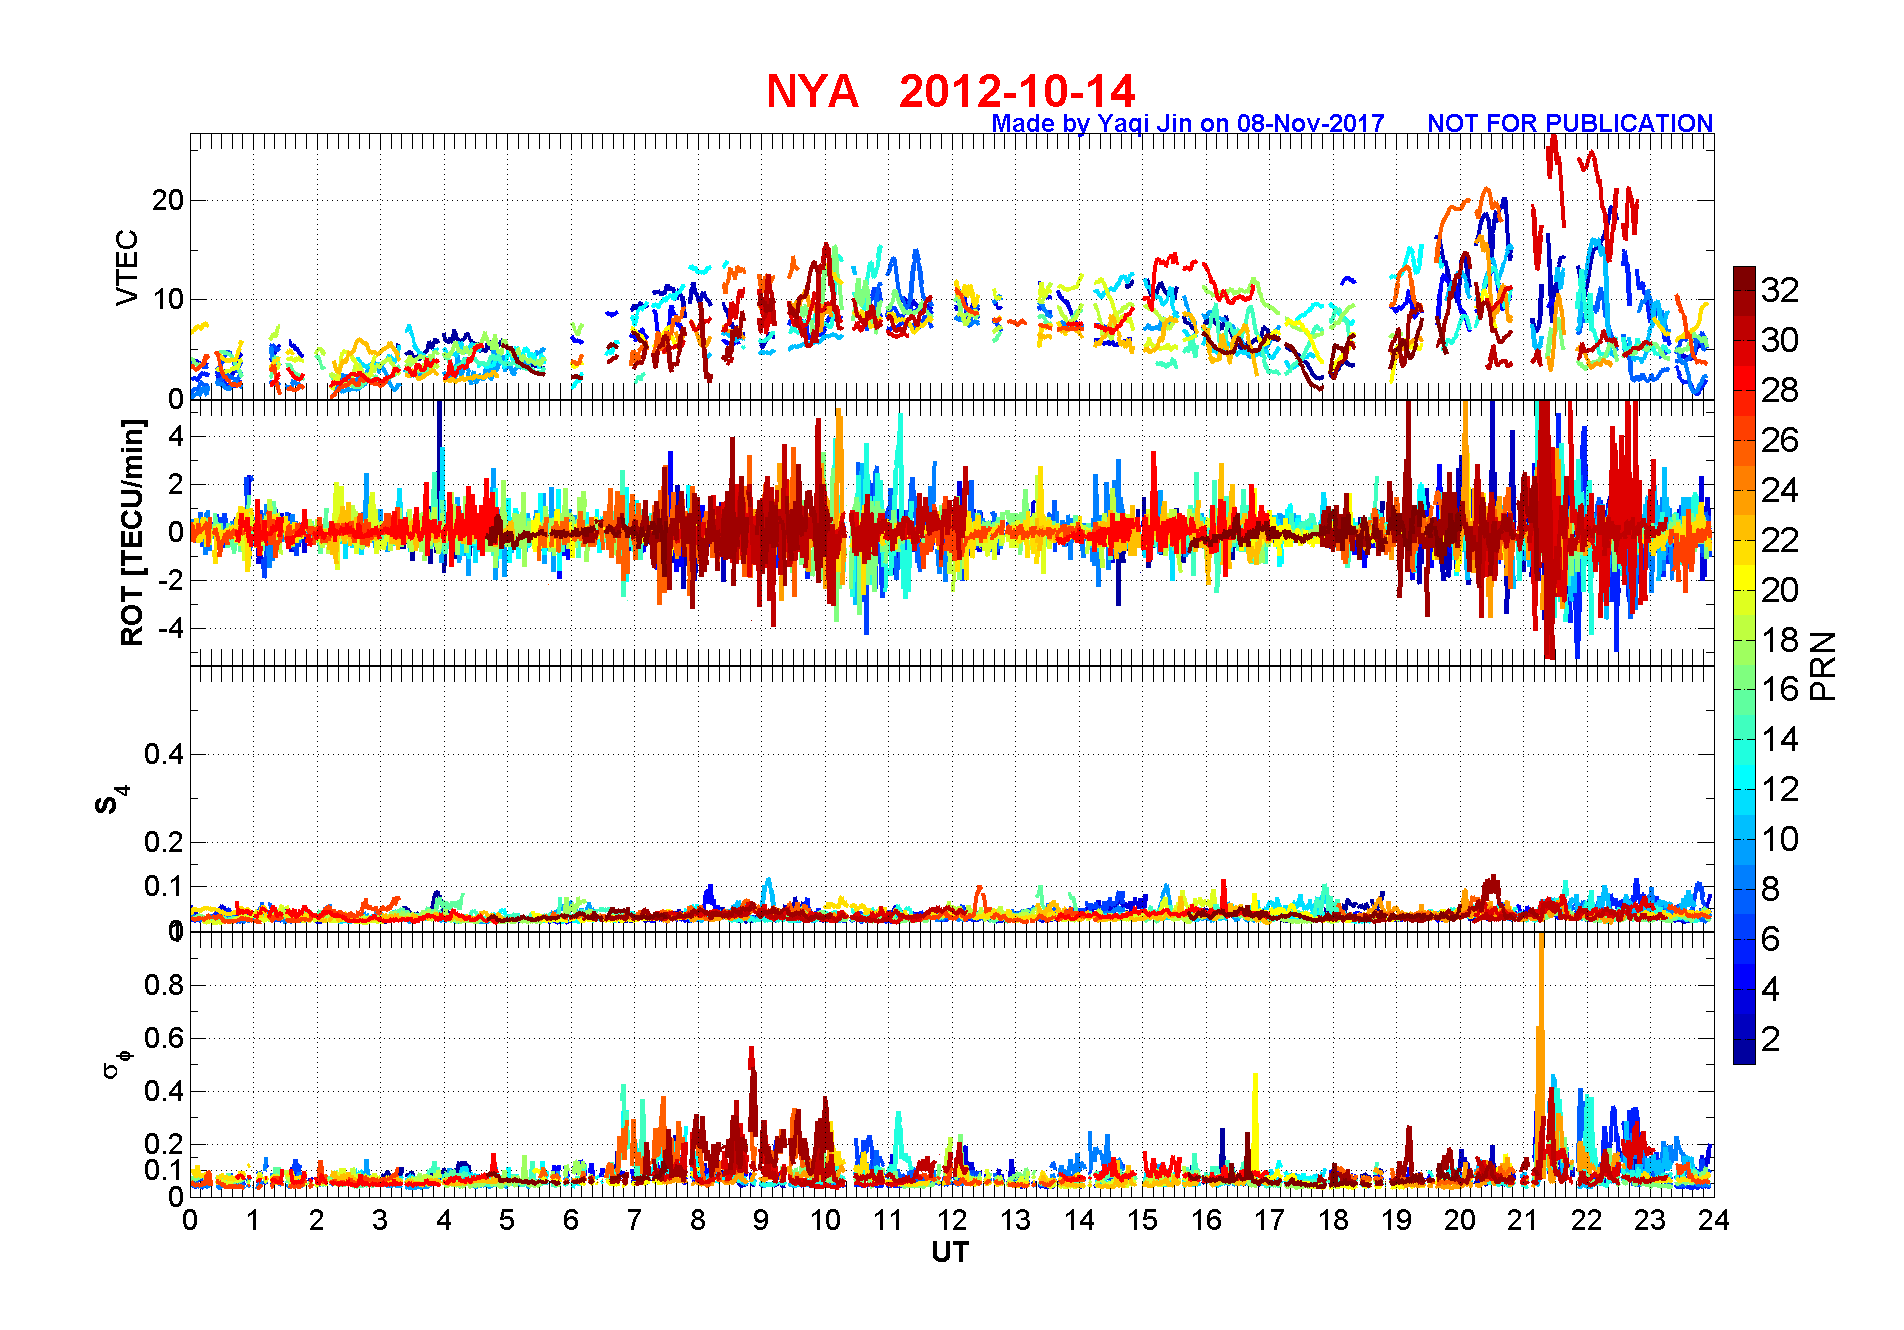Click the 'PRN' colorbar label

click(1823, 666)
